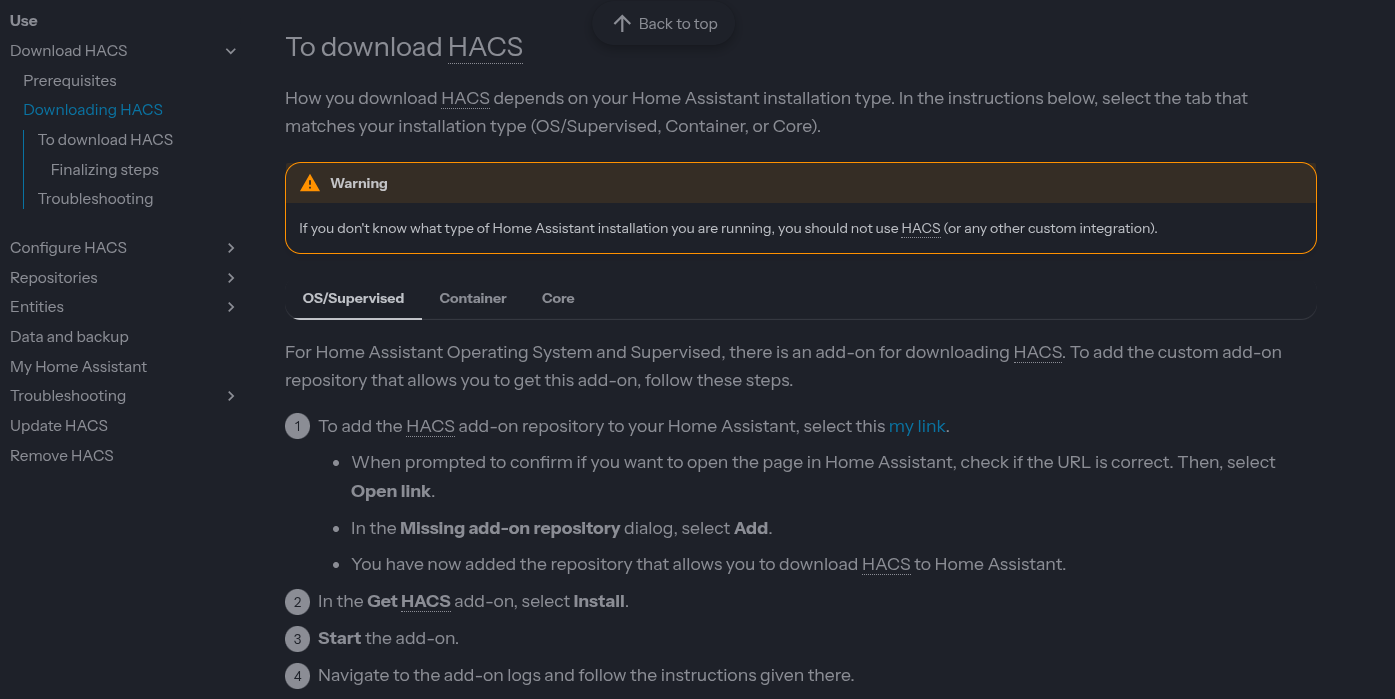The image size is (1395, 699).
Task: Expand the Configure HACS chevron
Action: (231, 248)
